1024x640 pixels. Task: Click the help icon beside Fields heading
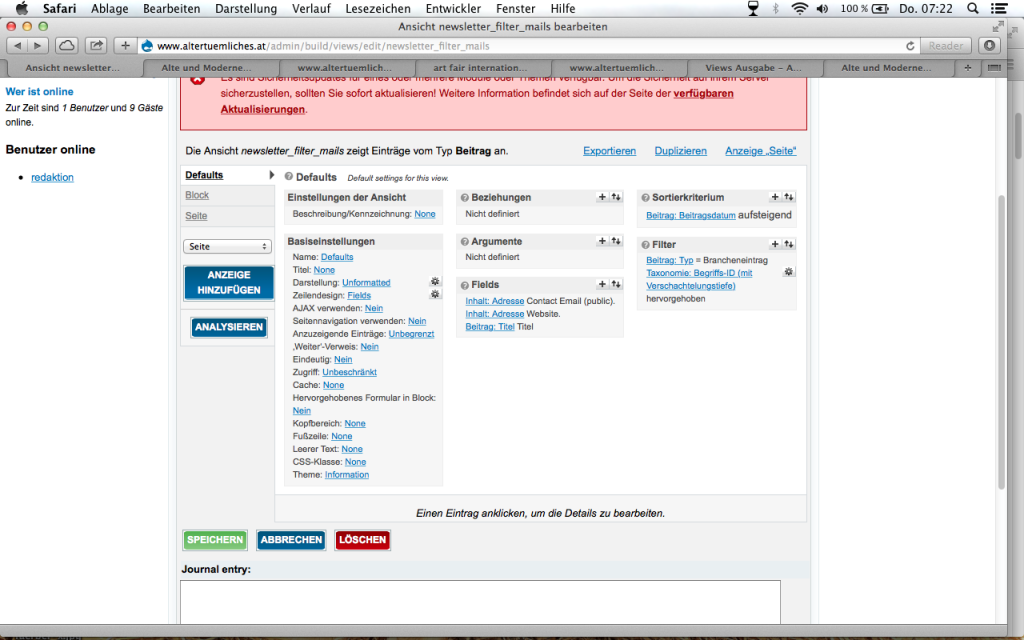pos(465,285)
